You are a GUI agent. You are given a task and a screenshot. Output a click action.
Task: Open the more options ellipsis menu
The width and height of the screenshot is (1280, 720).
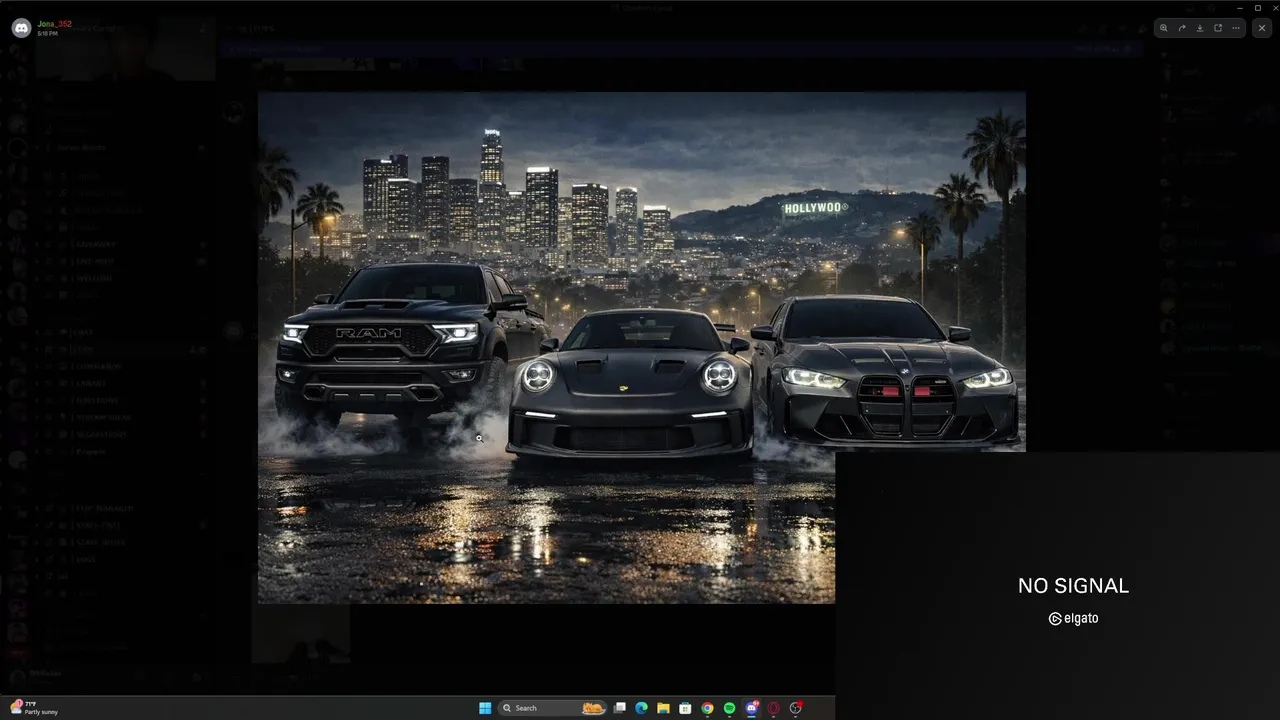coord(1236,28)
